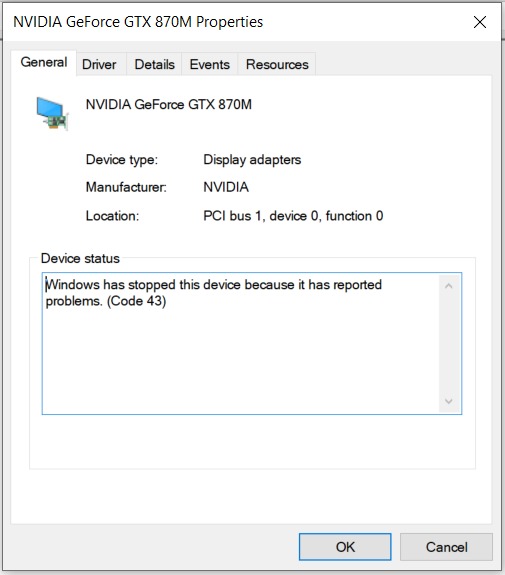Open the Driver tab
Image resolution: width=505 pixels, height=575 pixels.
click(x=99, y=65)
